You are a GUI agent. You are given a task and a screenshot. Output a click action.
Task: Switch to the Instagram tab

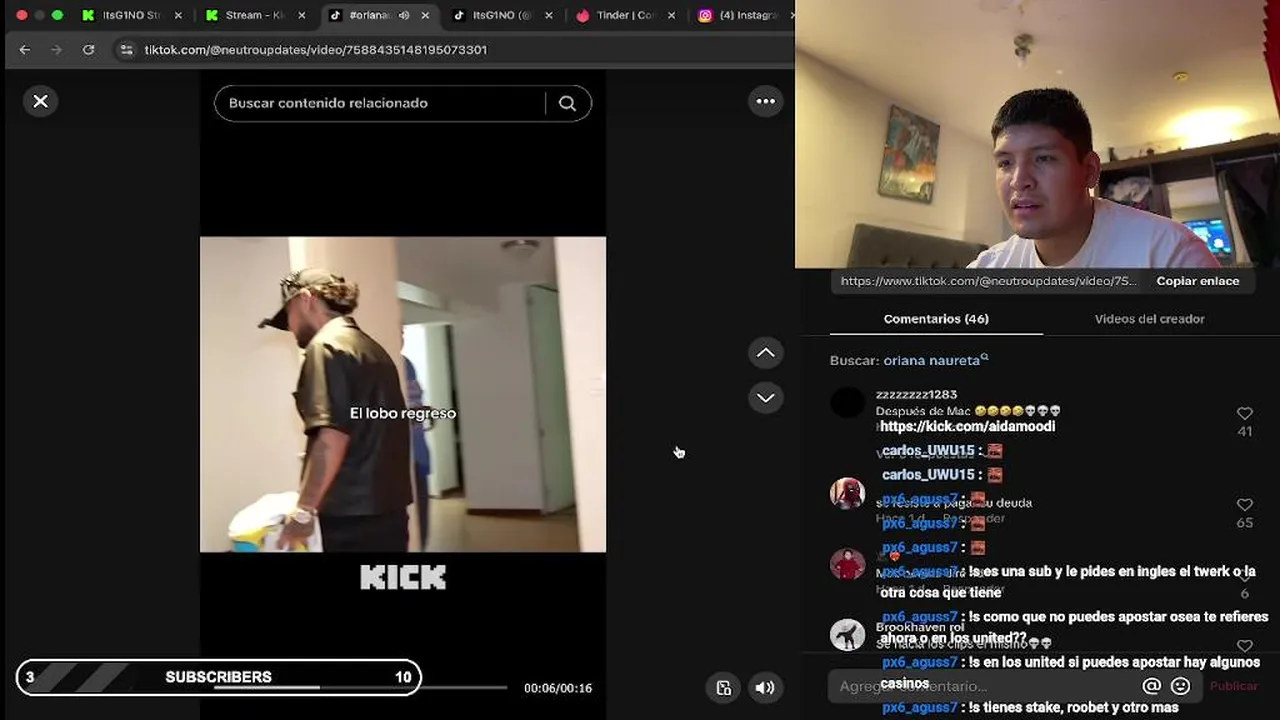743,15
